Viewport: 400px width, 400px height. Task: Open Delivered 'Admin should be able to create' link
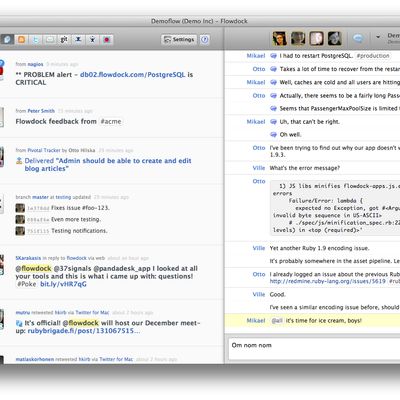click(108, 165)
